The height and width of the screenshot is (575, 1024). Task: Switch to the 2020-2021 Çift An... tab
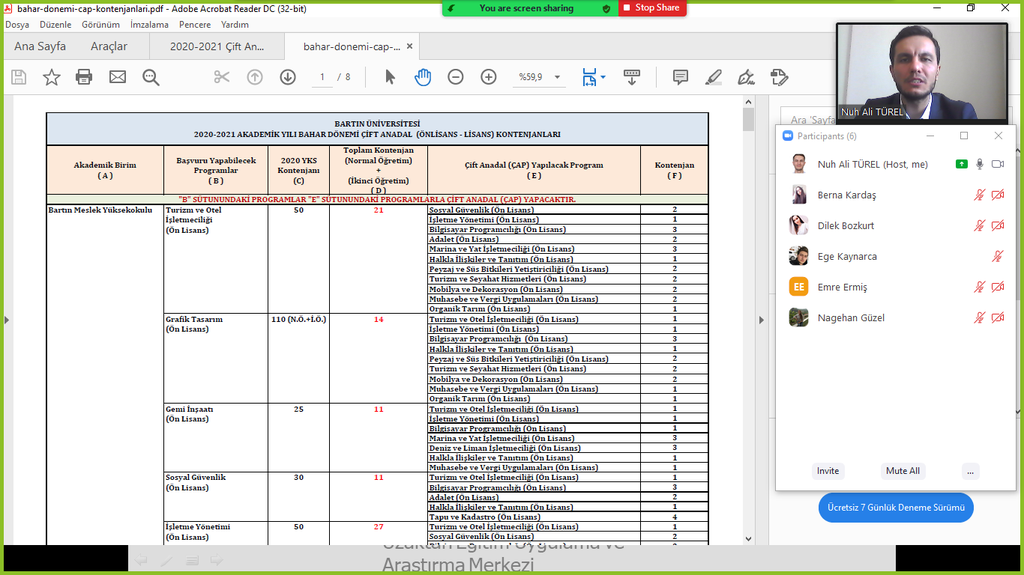(x=216, y=46)
